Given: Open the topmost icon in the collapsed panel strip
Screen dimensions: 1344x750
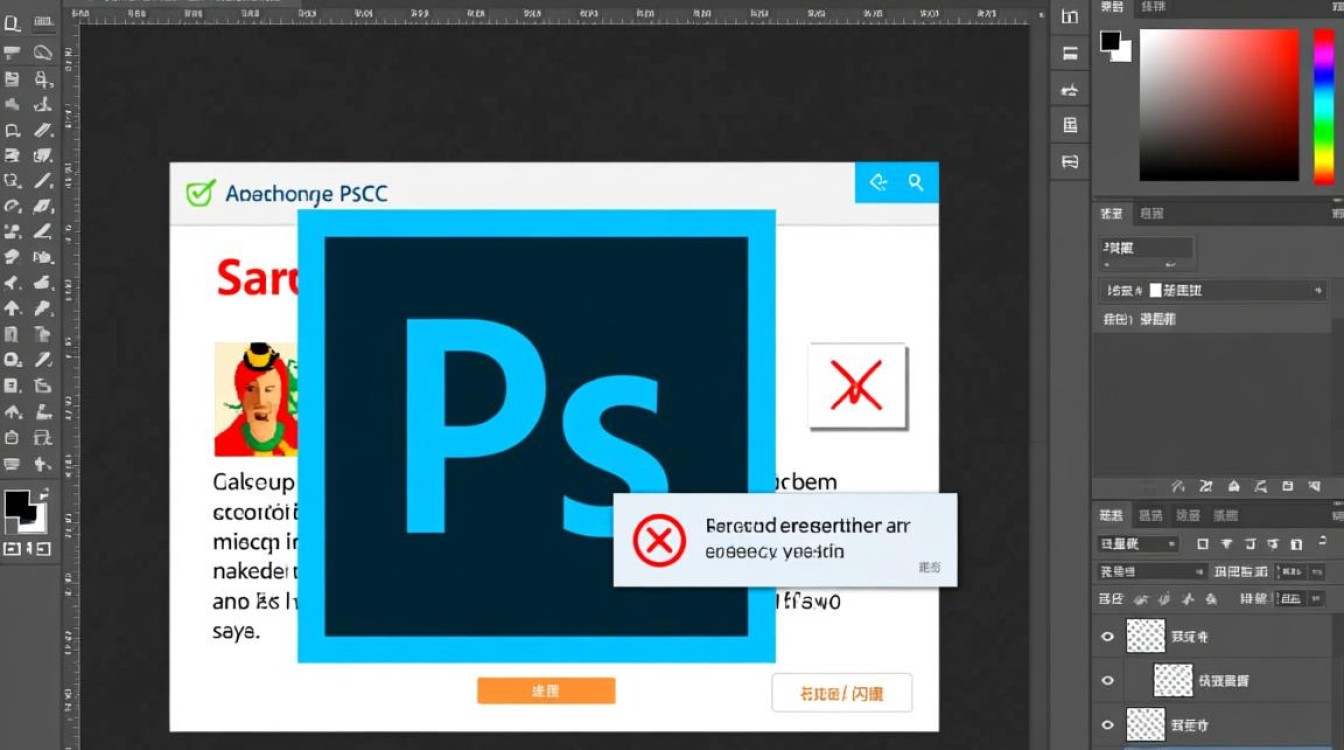Looking at the screenshot, I should click(1070, 17).
